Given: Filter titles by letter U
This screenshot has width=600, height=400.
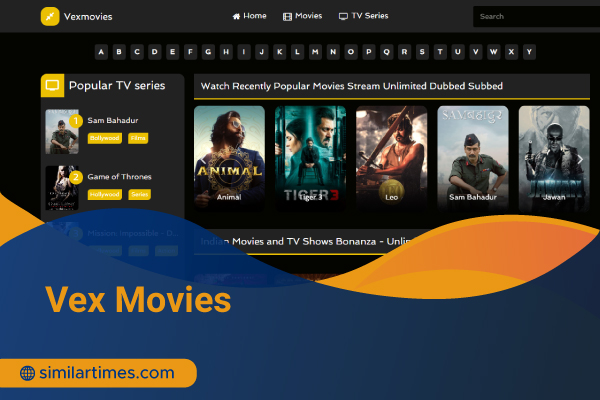Looking at the screenshot, I should point(458,52).
